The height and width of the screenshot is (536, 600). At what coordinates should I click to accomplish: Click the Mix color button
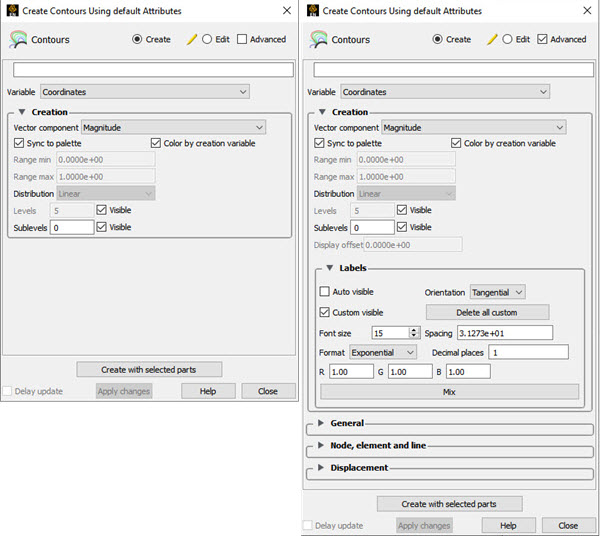450,392
